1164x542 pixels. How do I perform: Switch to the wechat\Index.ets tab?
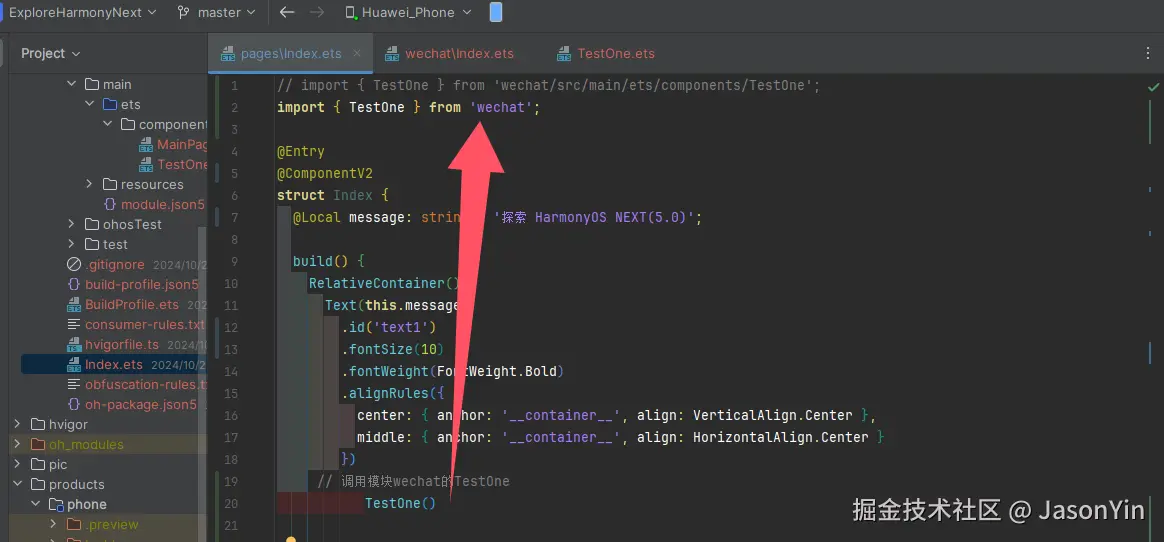tap(449, 53)
